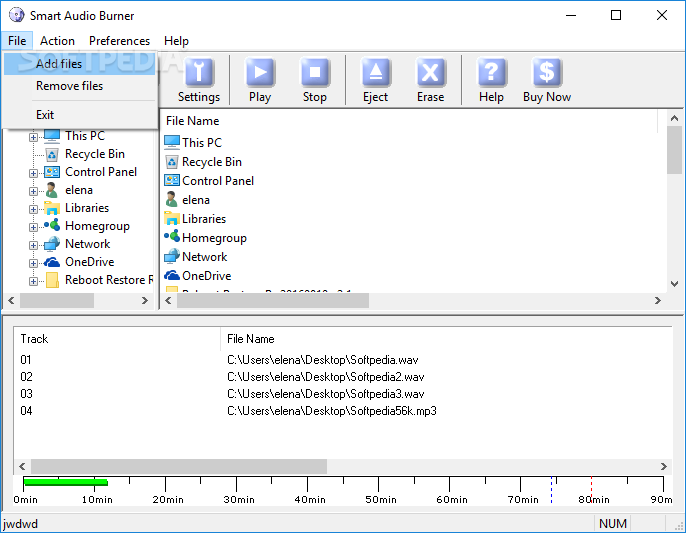
Task: Click OneDrive icon in file list
Action: (x=172, y=275)
